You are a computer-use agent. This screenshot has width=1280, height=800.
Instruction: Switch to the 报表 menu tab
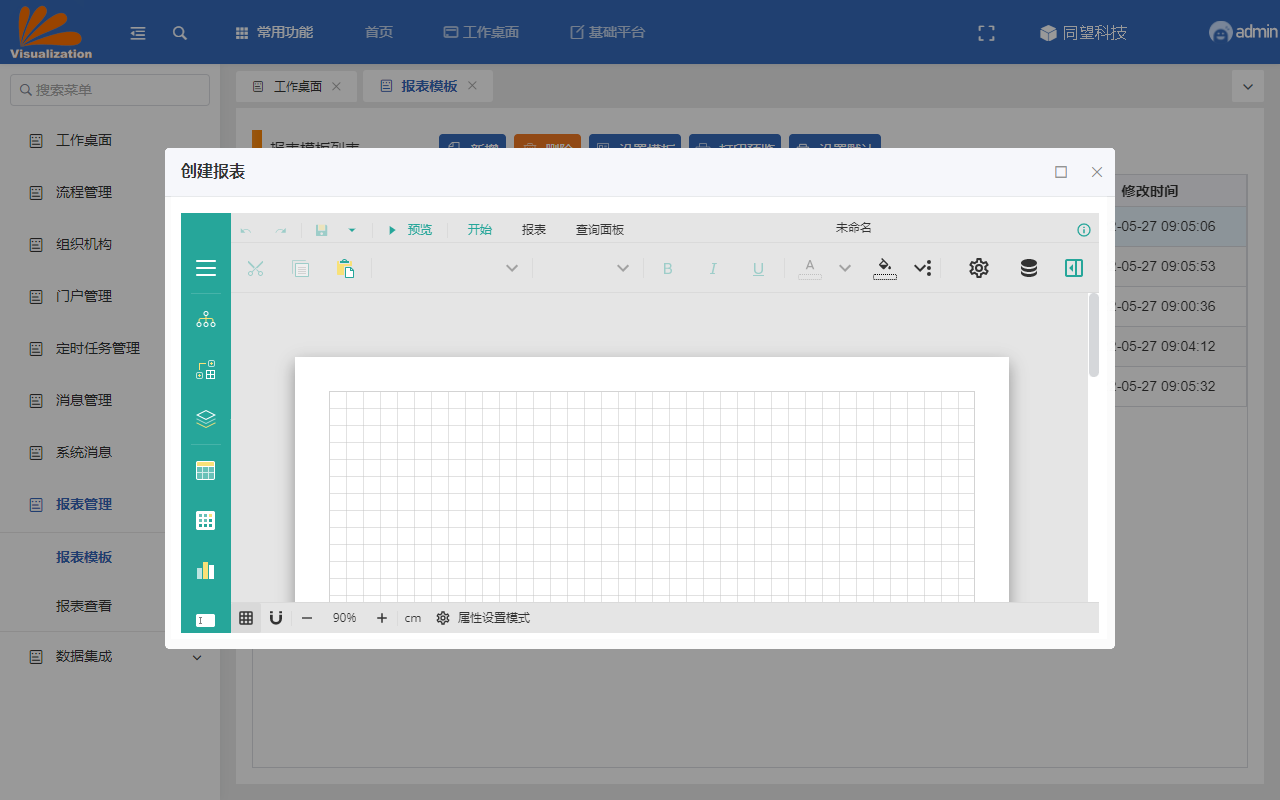point(534,230)
